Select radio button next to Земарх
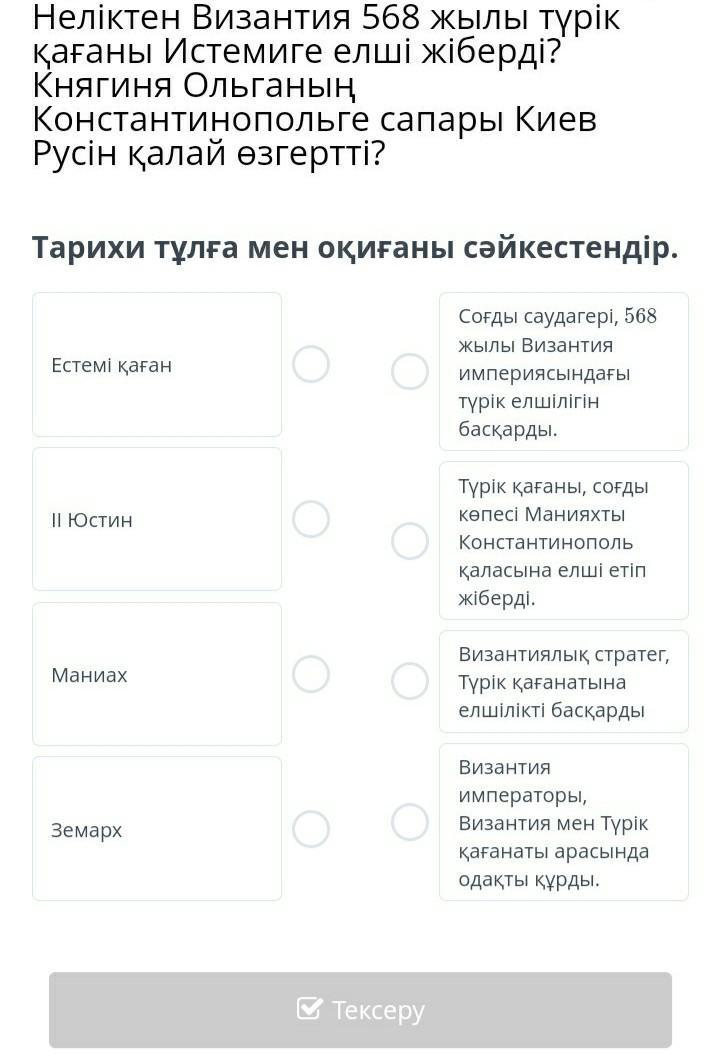The width and height of the screenshot is (720, 1060). tap(311, 829)
